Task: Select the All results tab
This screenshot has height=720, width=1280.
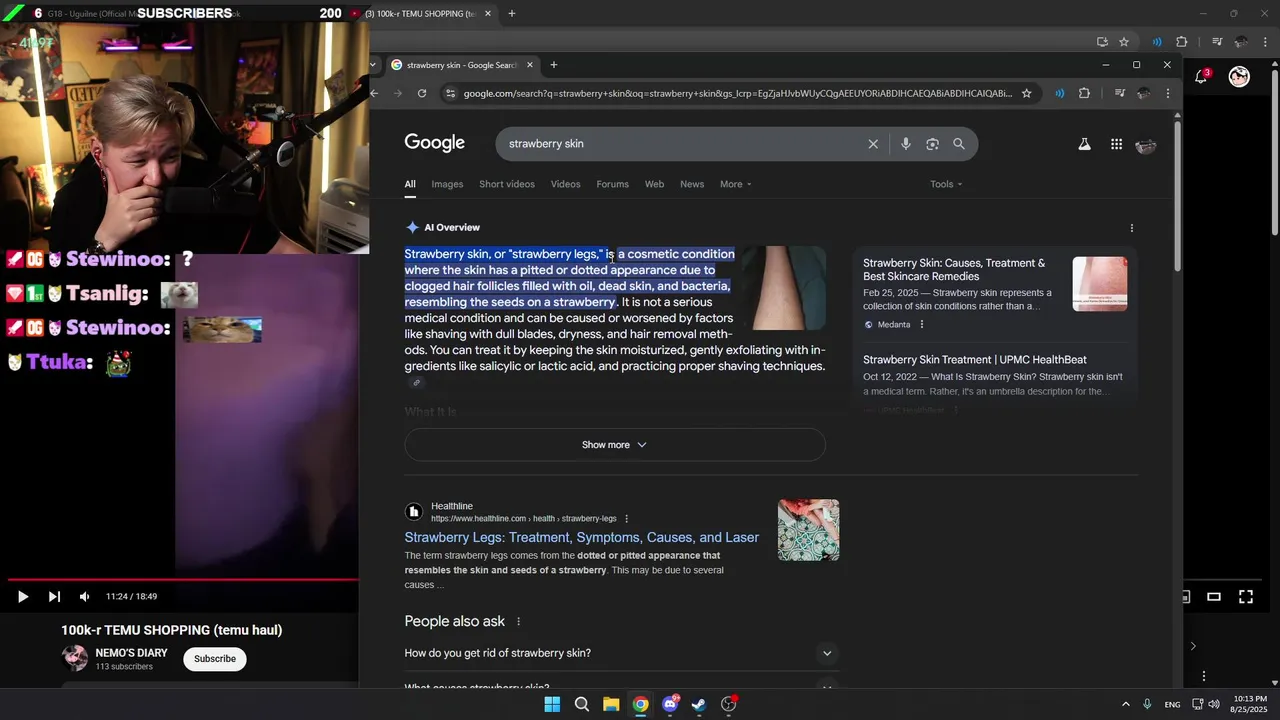Action: tap(410, 184)
